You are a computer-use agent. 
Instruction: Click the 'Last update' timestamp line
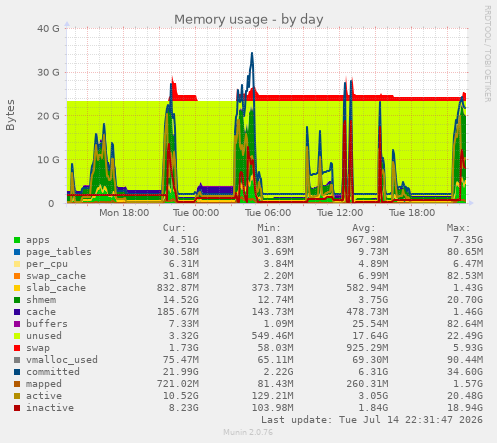point(372,420)
